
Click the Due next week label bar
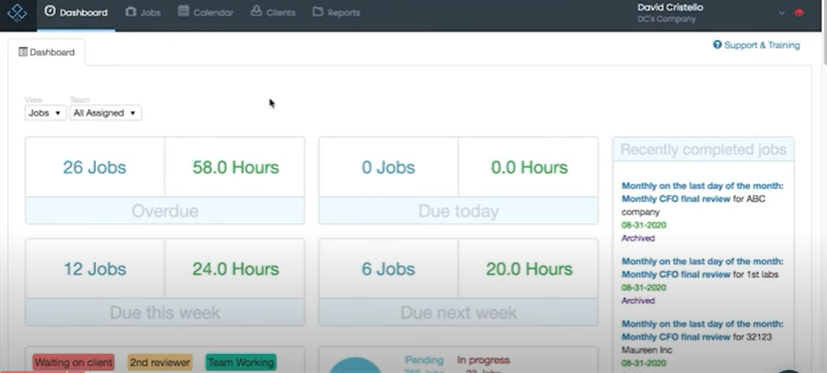[458, 312]
